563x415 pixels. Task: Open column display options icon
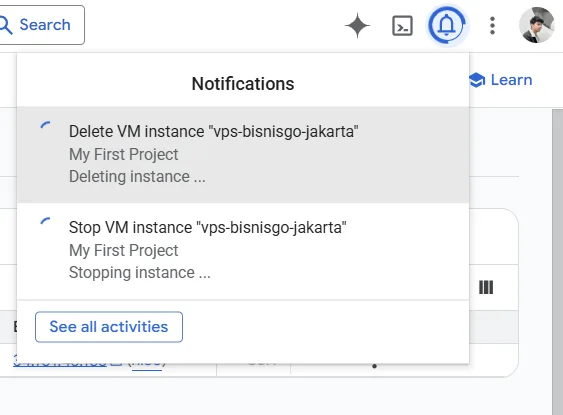pyautogui.click(x=486, y=287)
